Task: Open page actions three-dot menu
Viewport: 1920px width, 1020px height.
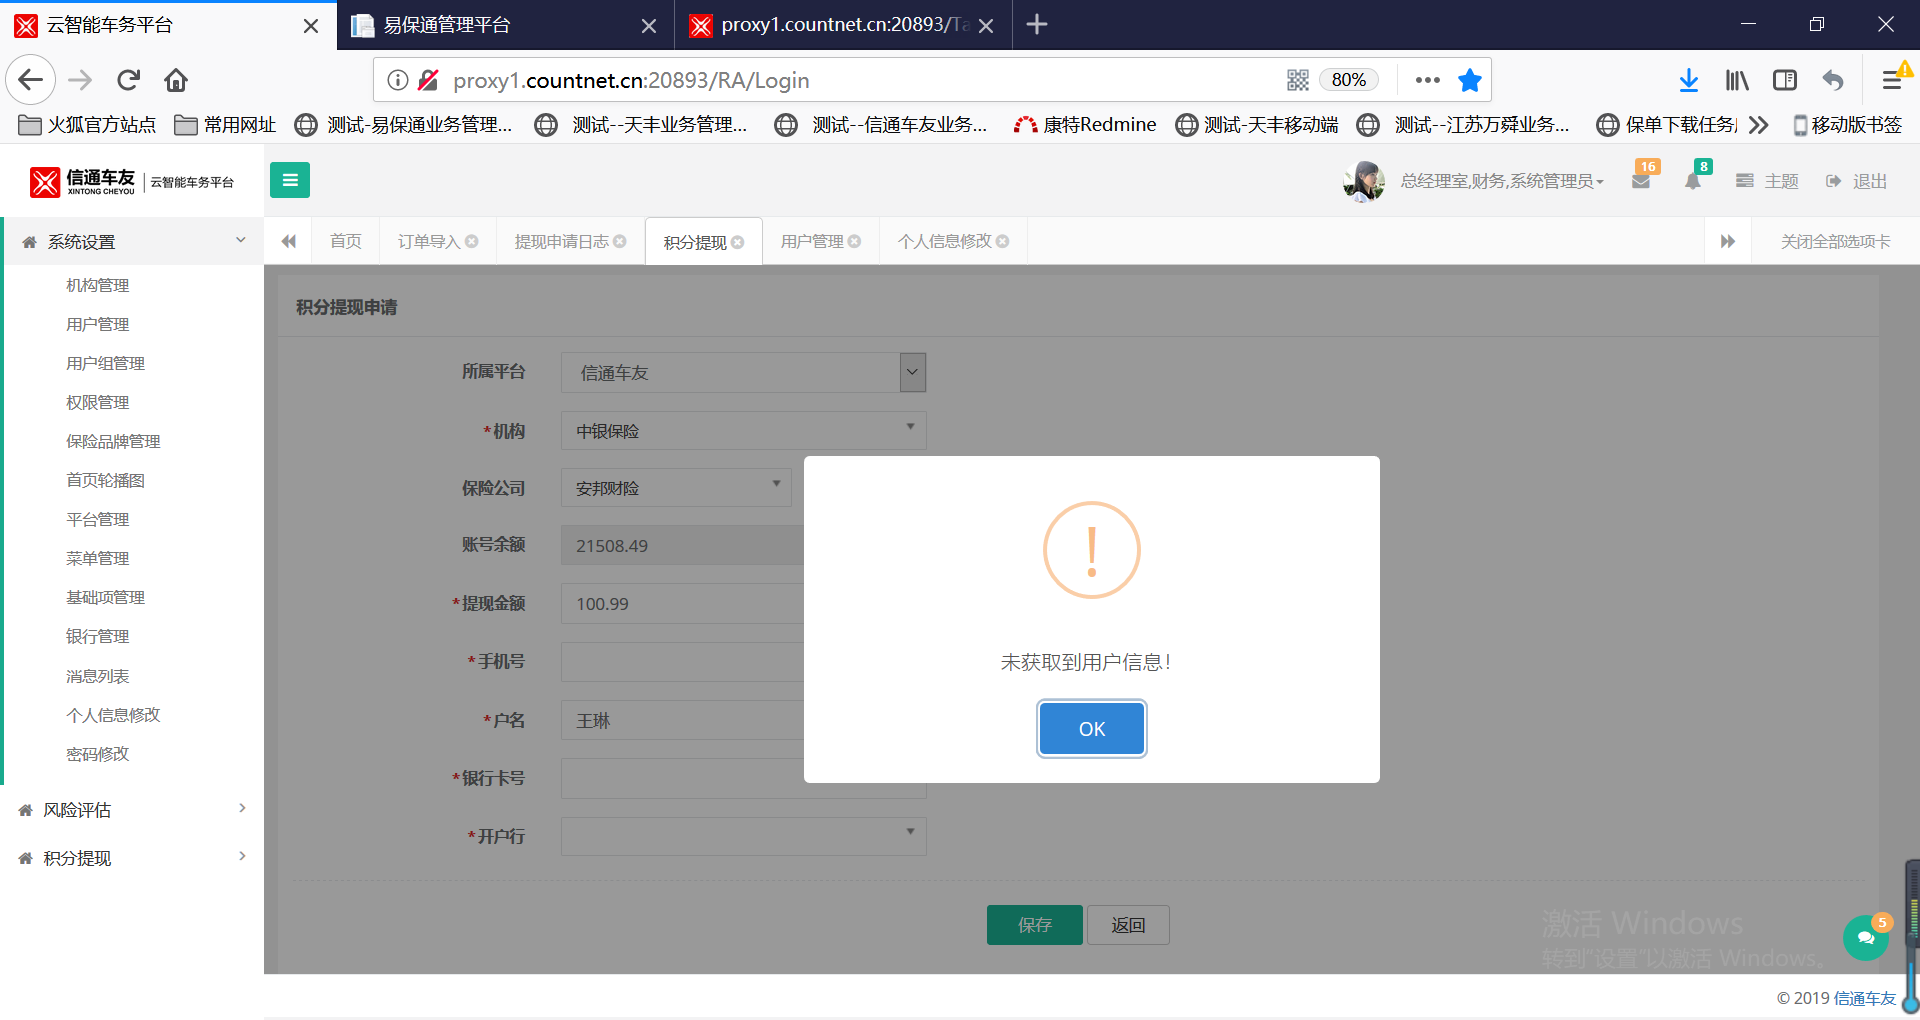Action: tap(1427, 80)
